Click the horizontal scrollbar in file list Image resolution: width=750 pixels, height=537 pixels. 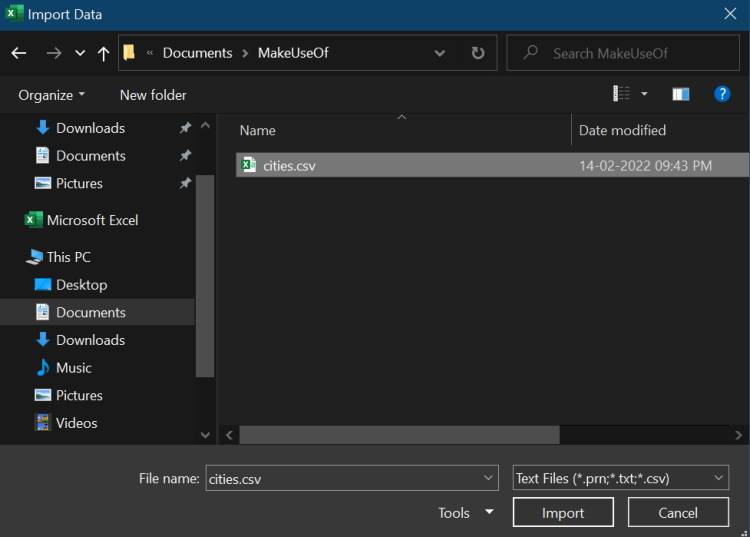pyautogui.click(x=400, y=435)
